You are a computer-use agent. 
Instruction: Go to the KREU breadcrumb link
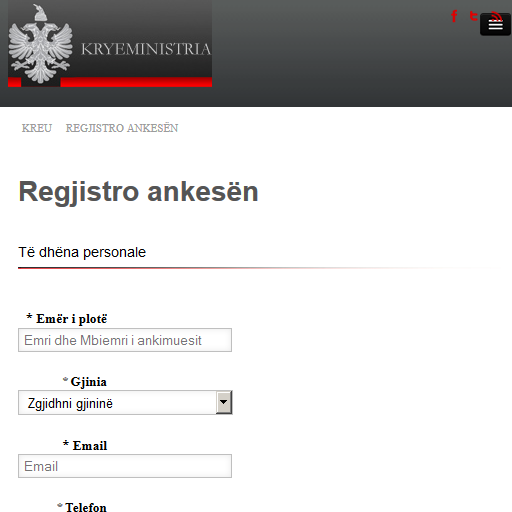point(37,128)
